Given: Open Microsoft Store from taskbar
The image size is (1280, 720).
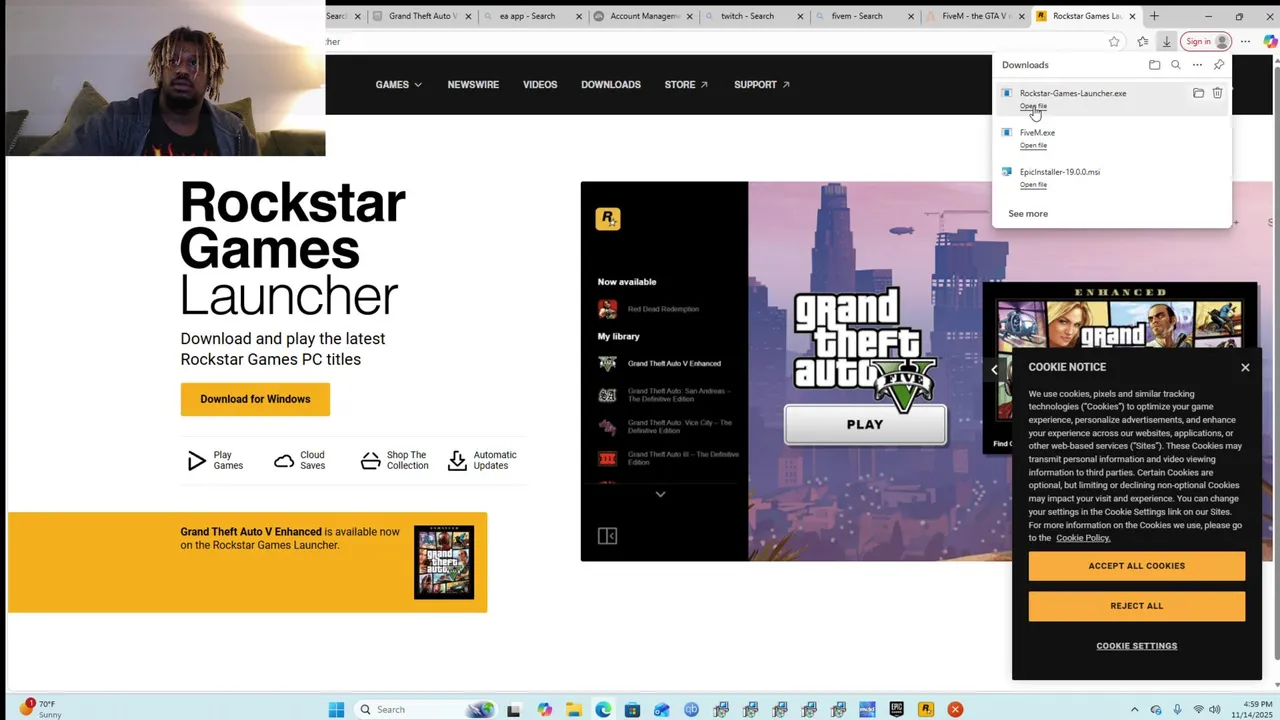Looking at the screenshot, I should click(632, 710).
